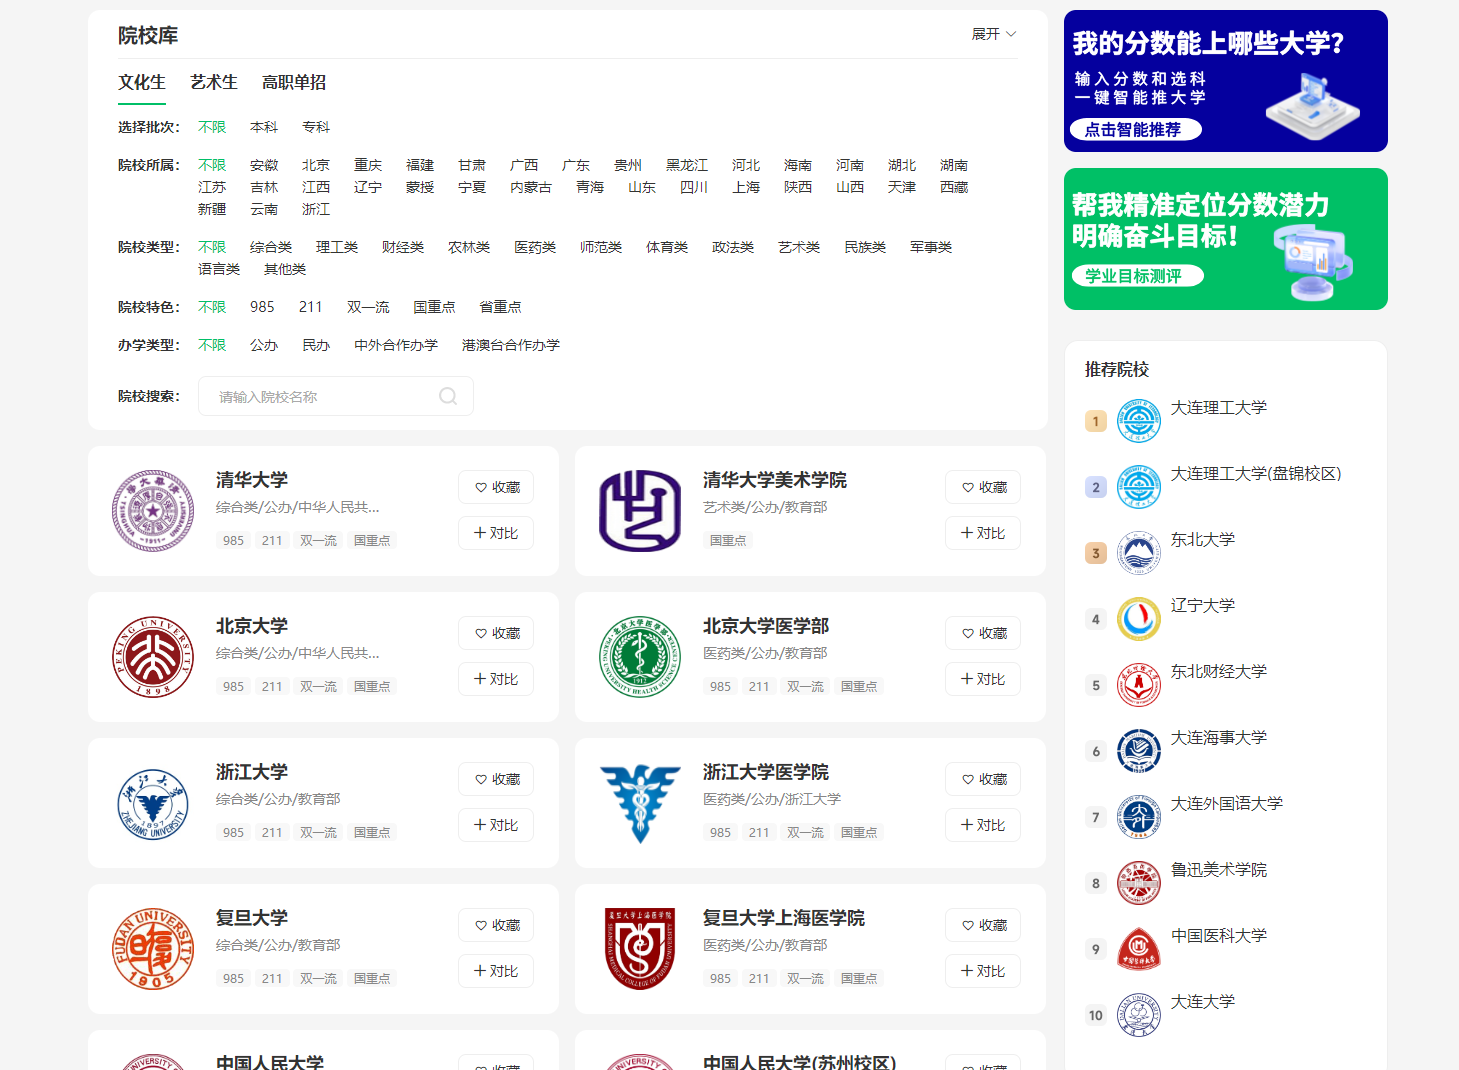
Task: Select 本科 batch filter
Action: coord(264,127)
